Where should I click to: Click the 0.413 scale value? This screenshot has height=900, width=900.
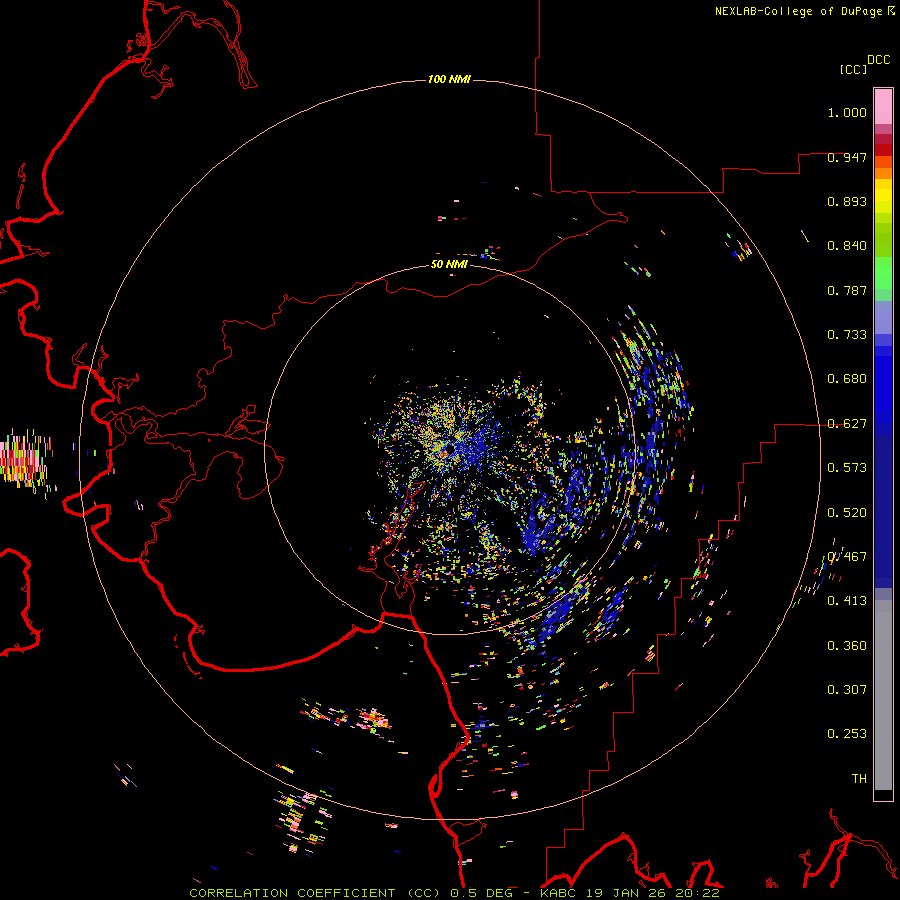pos(847,601)
